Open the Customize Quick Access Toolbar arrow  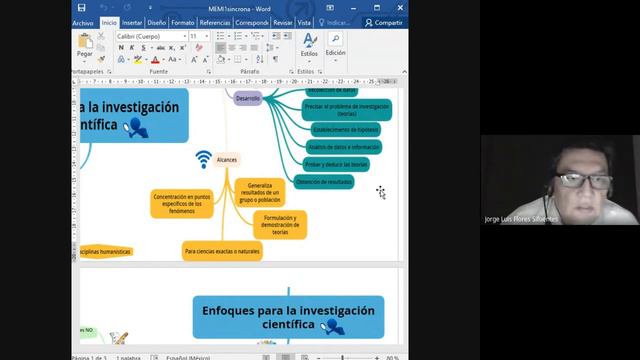pos(150,8)
